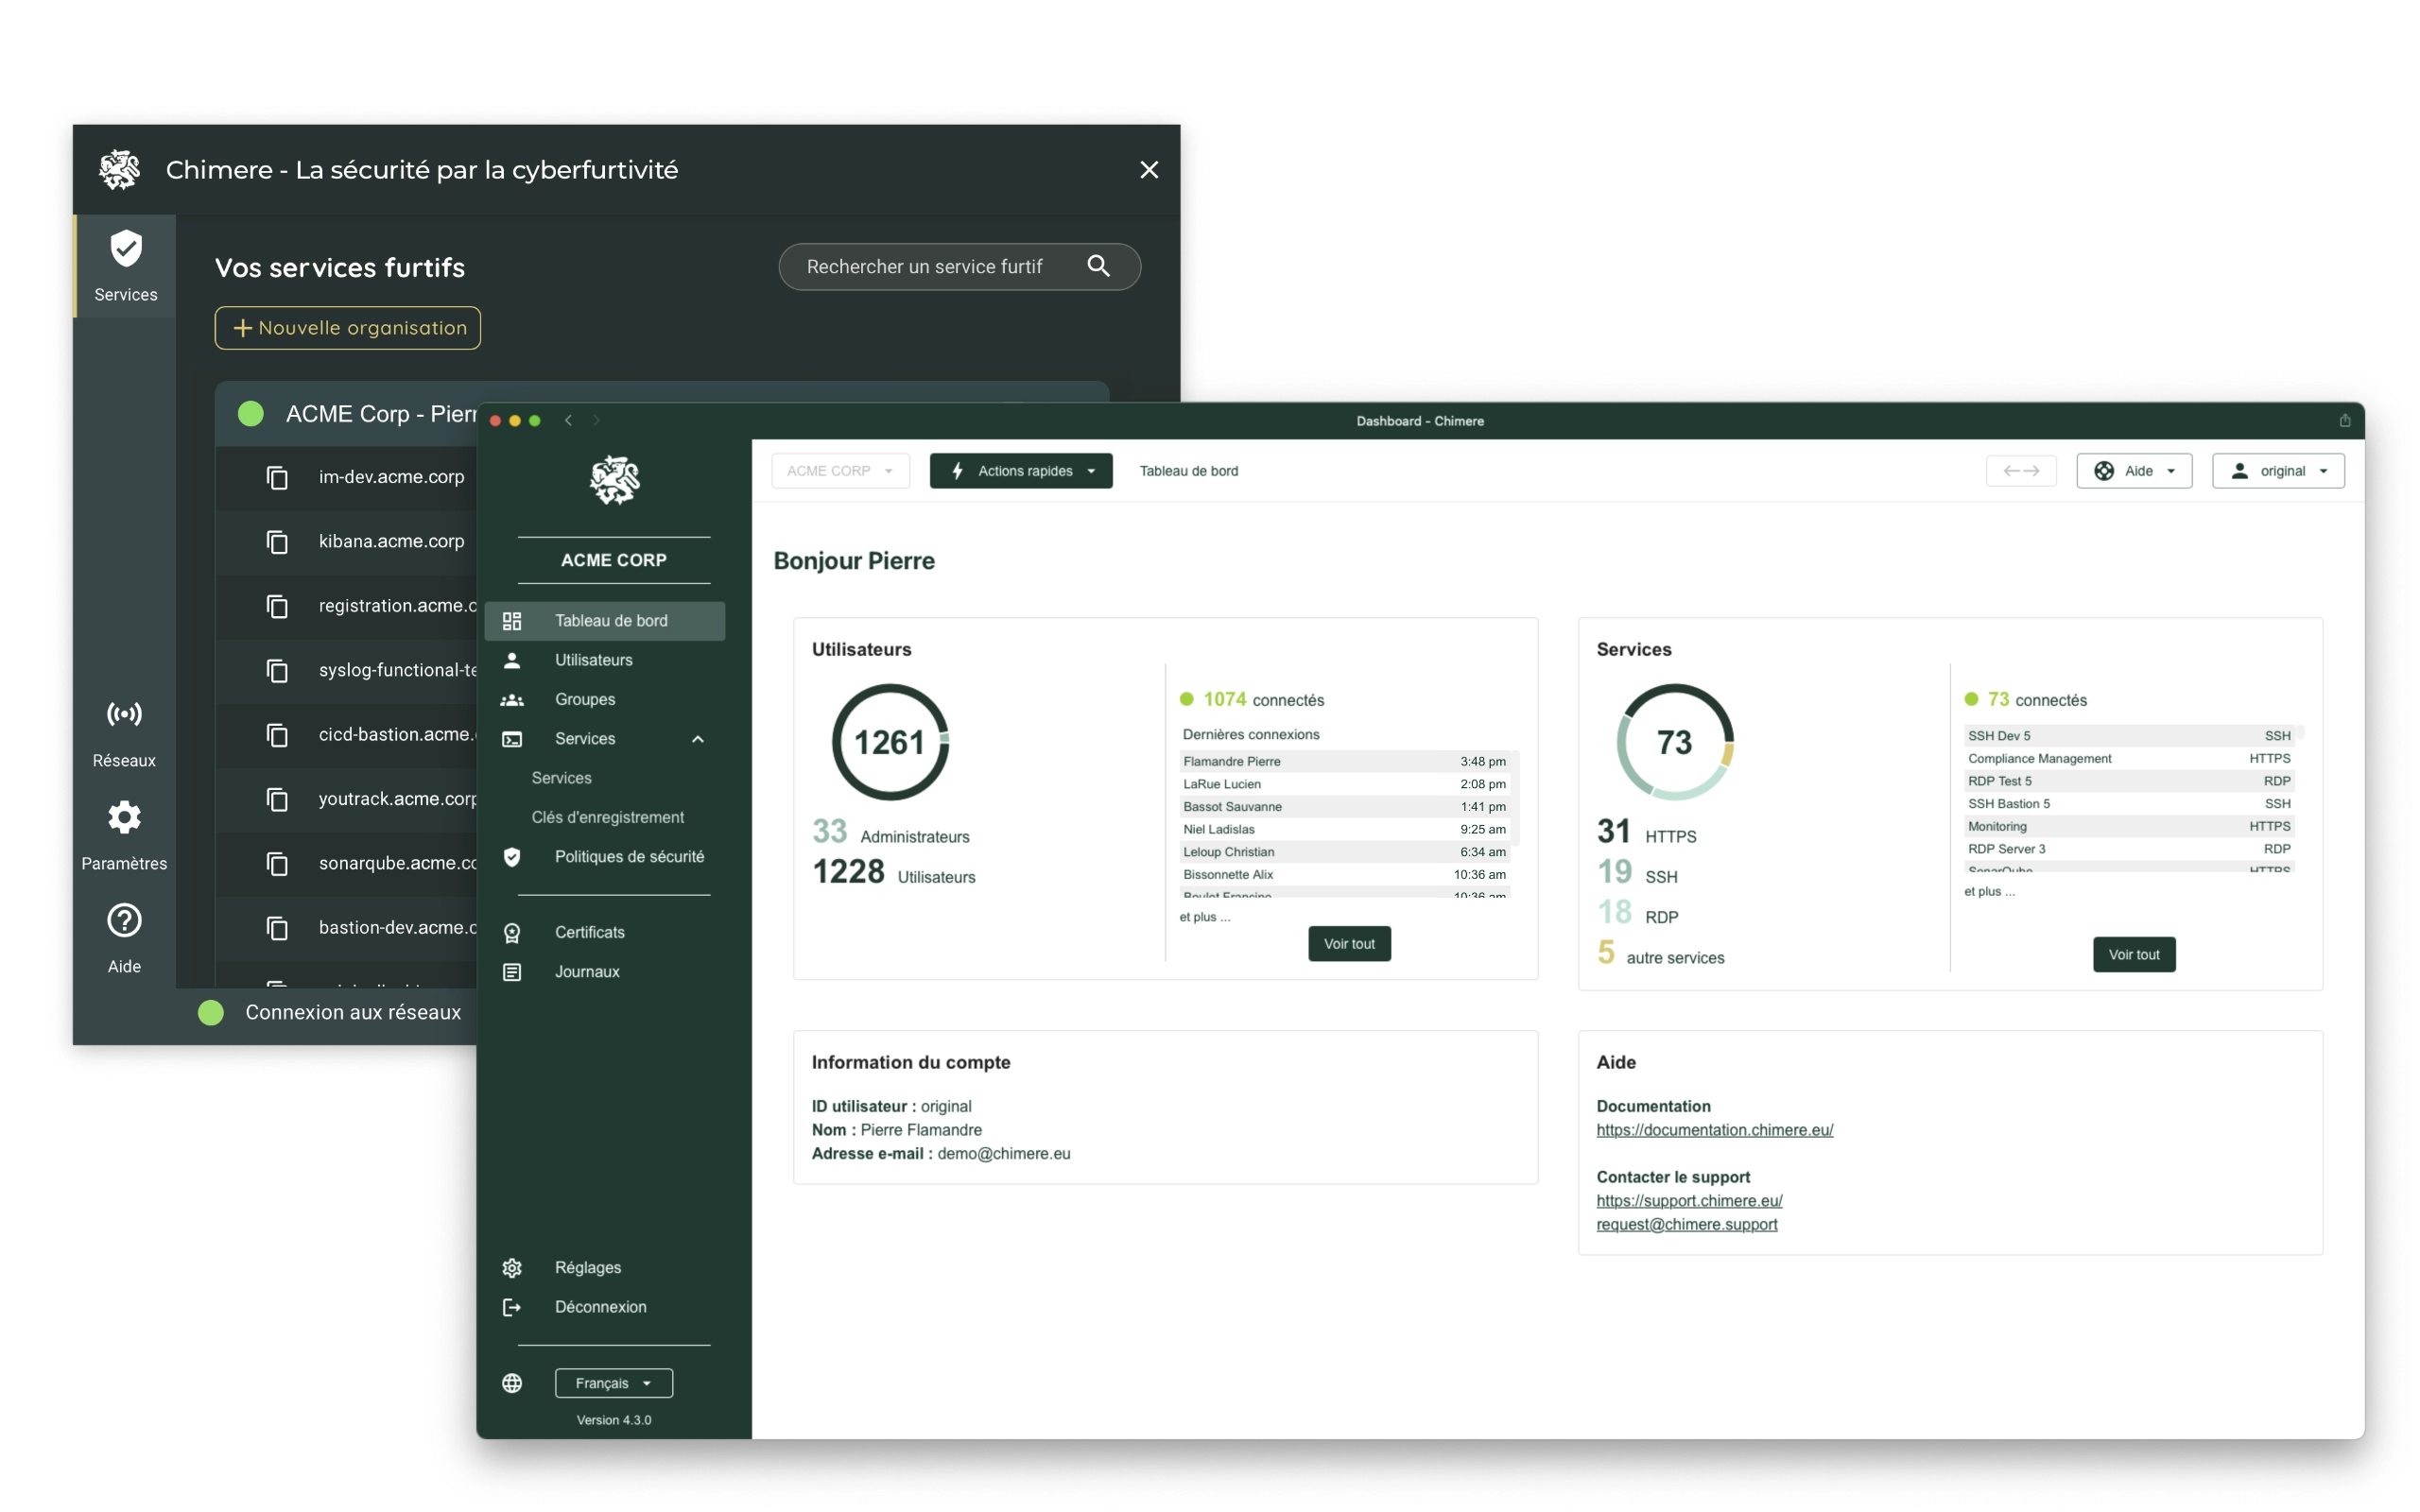Click the Paramètres gear icon

pos(124,817)
